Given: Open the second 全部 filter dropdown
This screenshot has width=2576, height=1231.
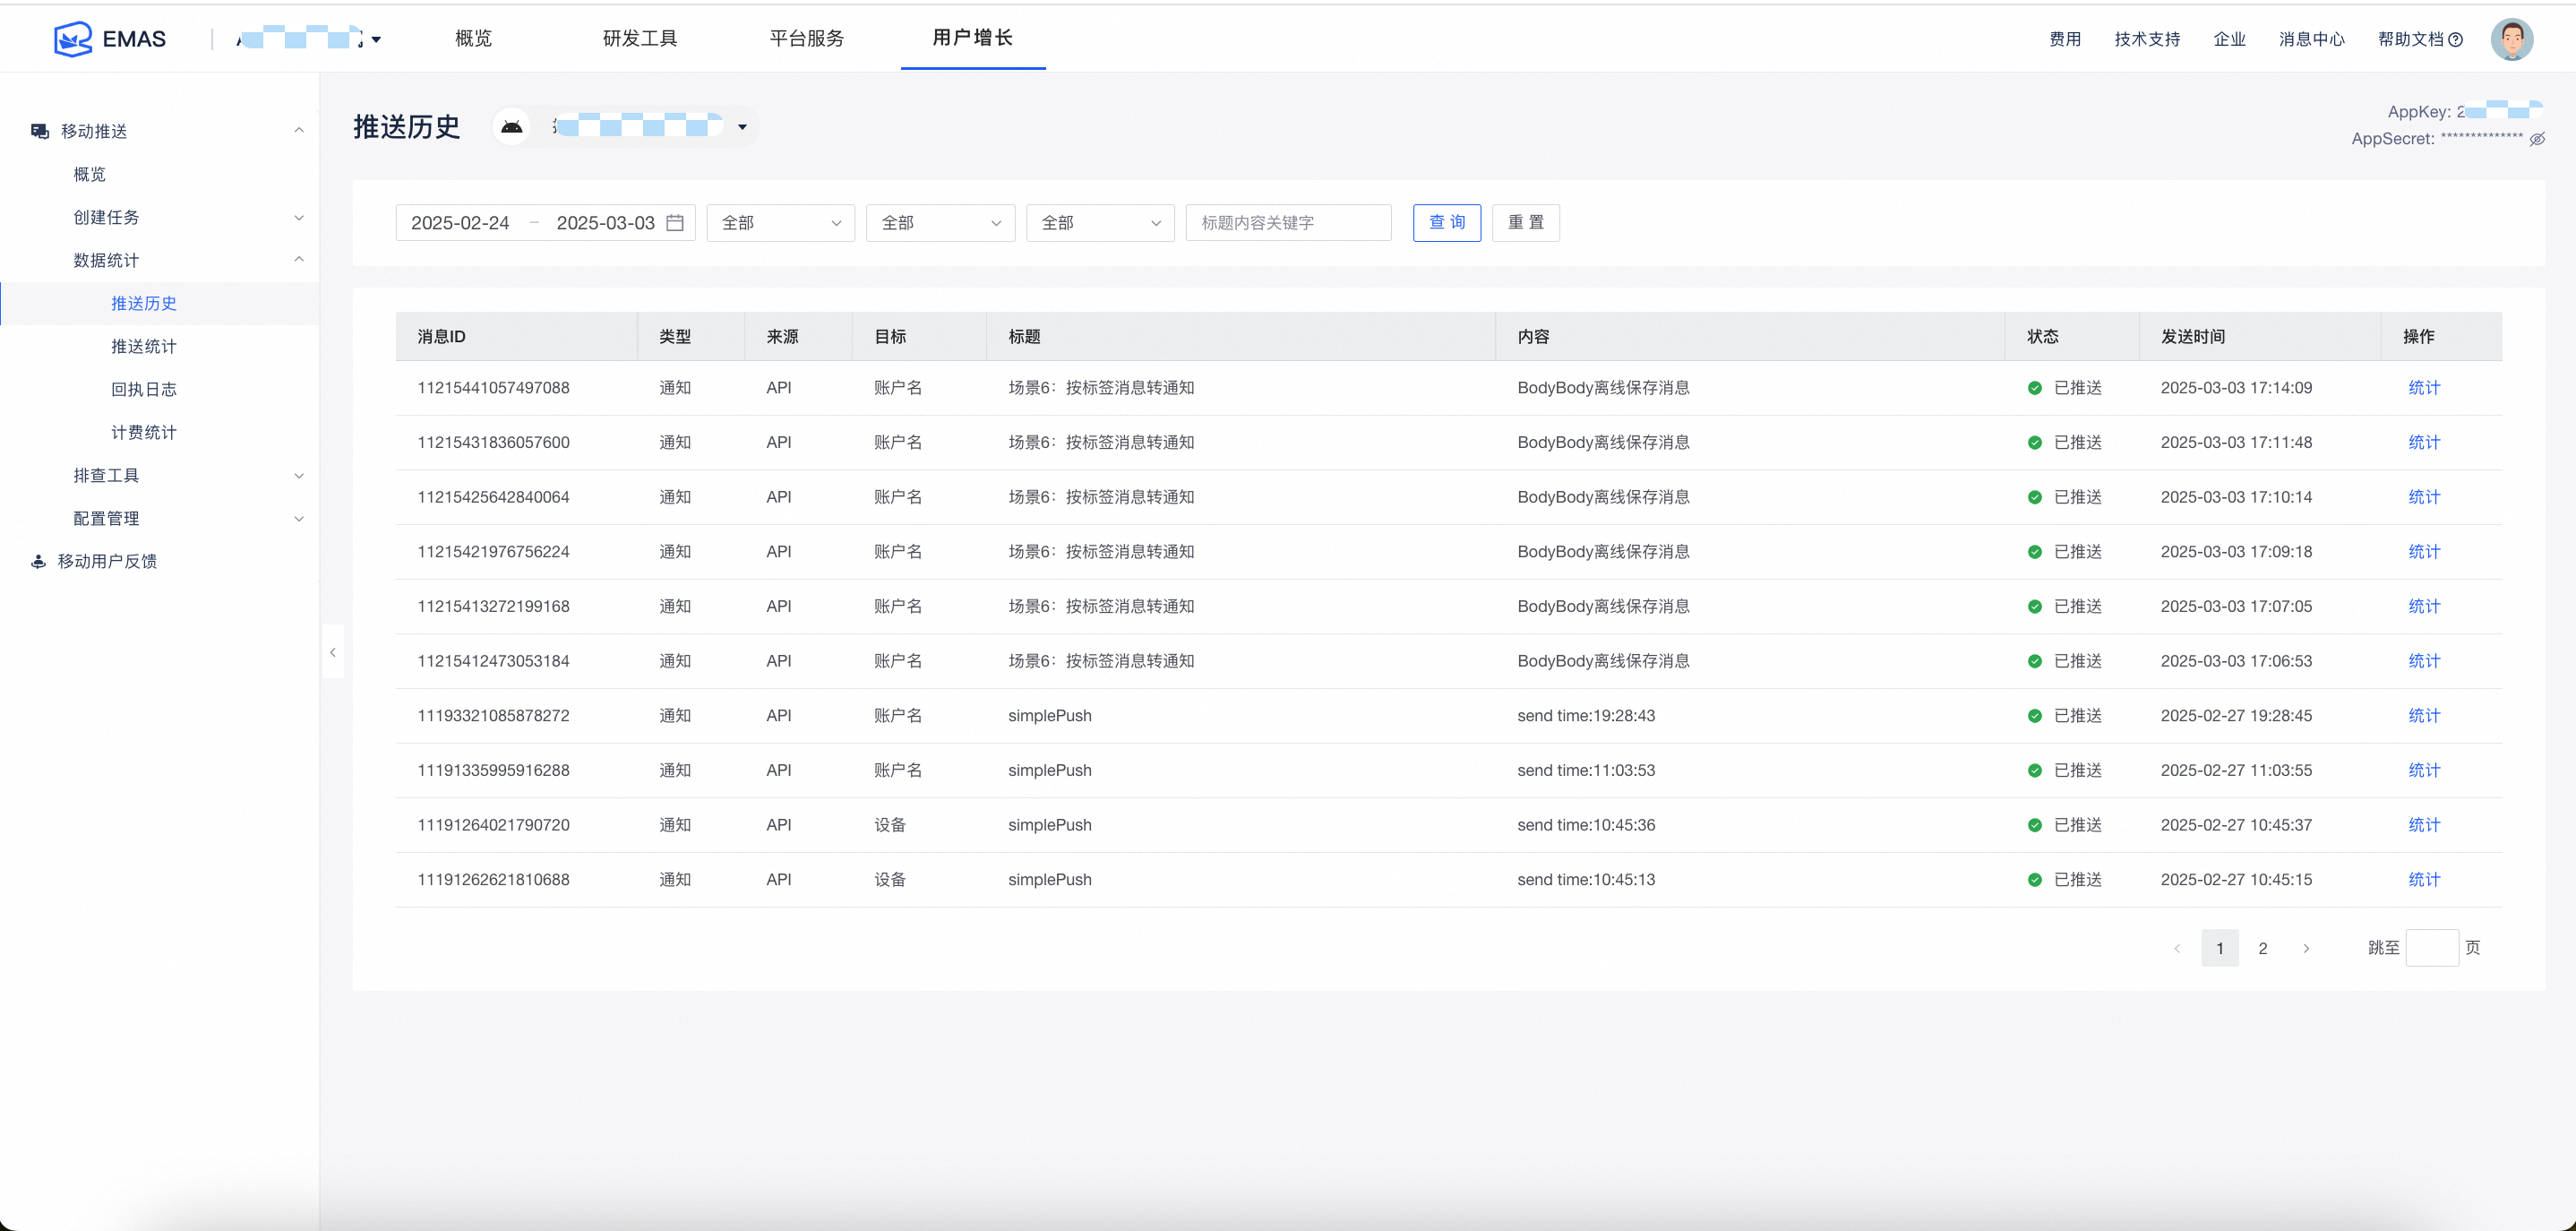Looking at the screenshot, I should (x=940, y=223).
